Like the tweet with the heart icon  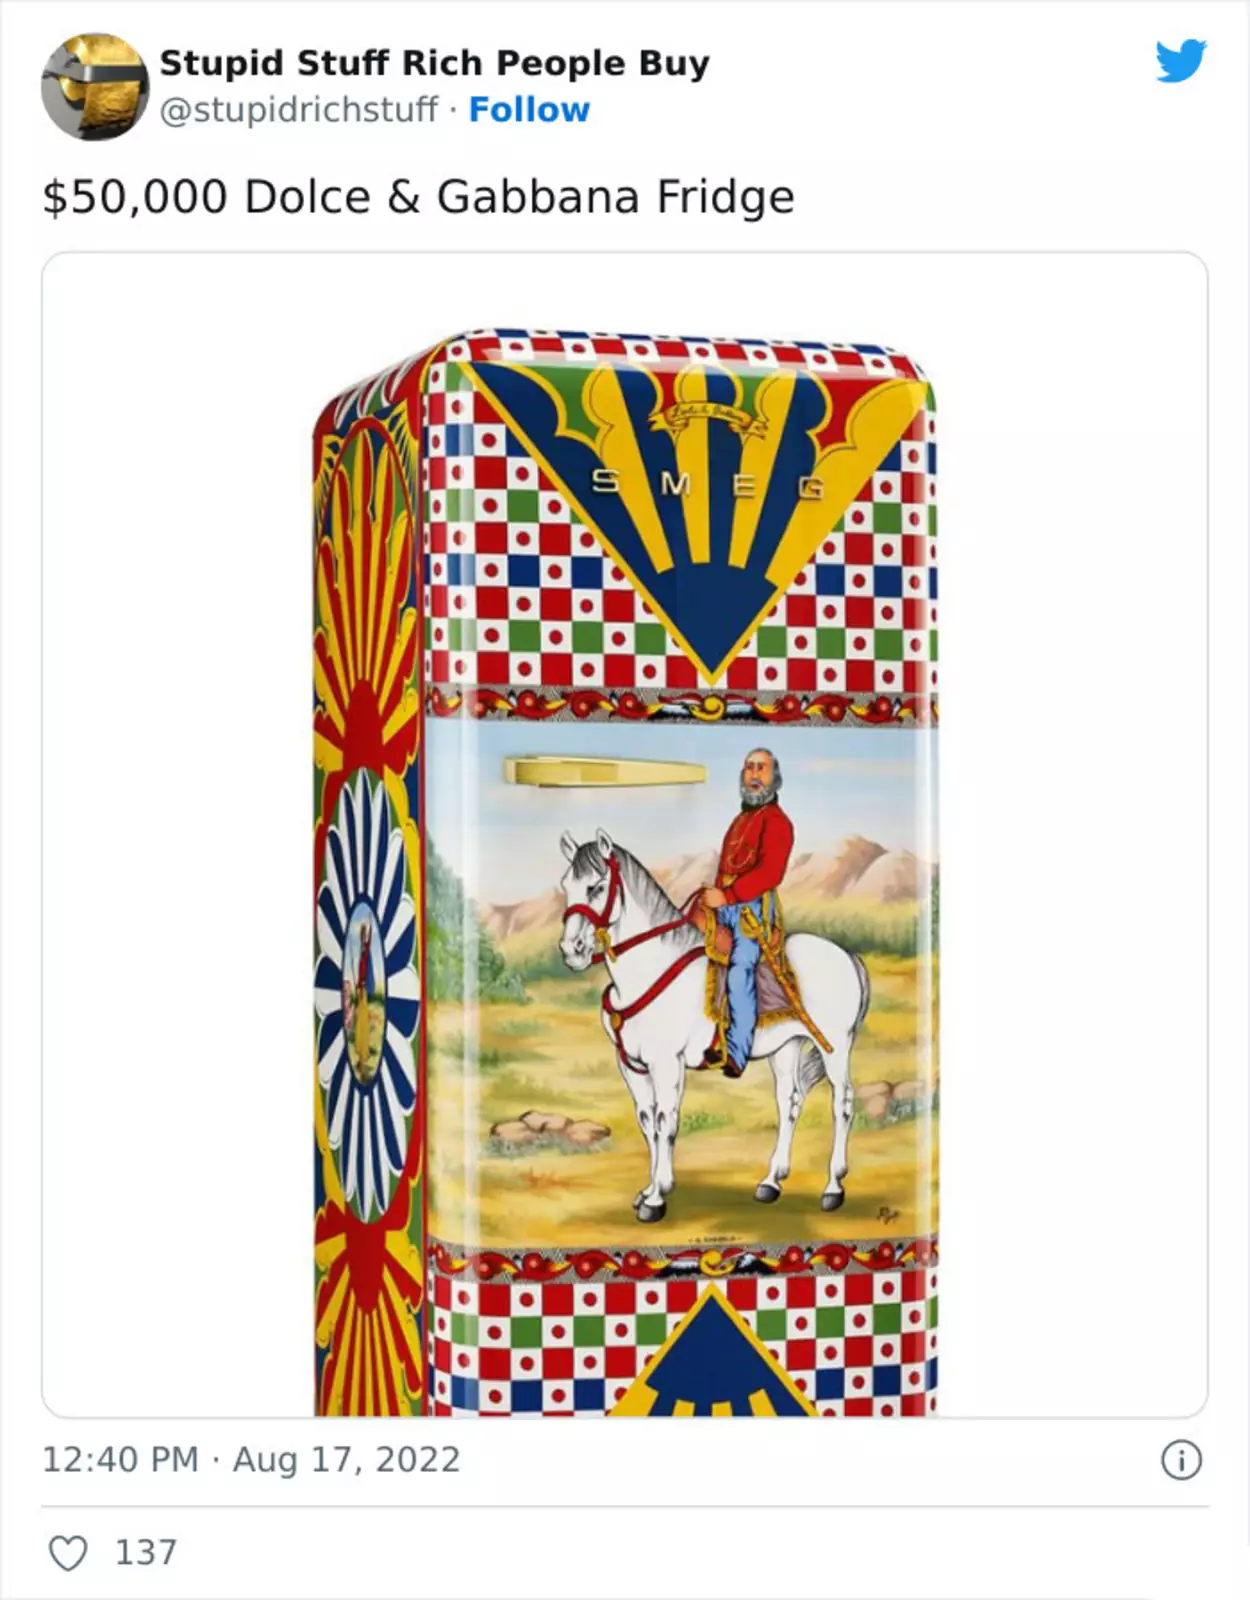[x=68, y=1553]
